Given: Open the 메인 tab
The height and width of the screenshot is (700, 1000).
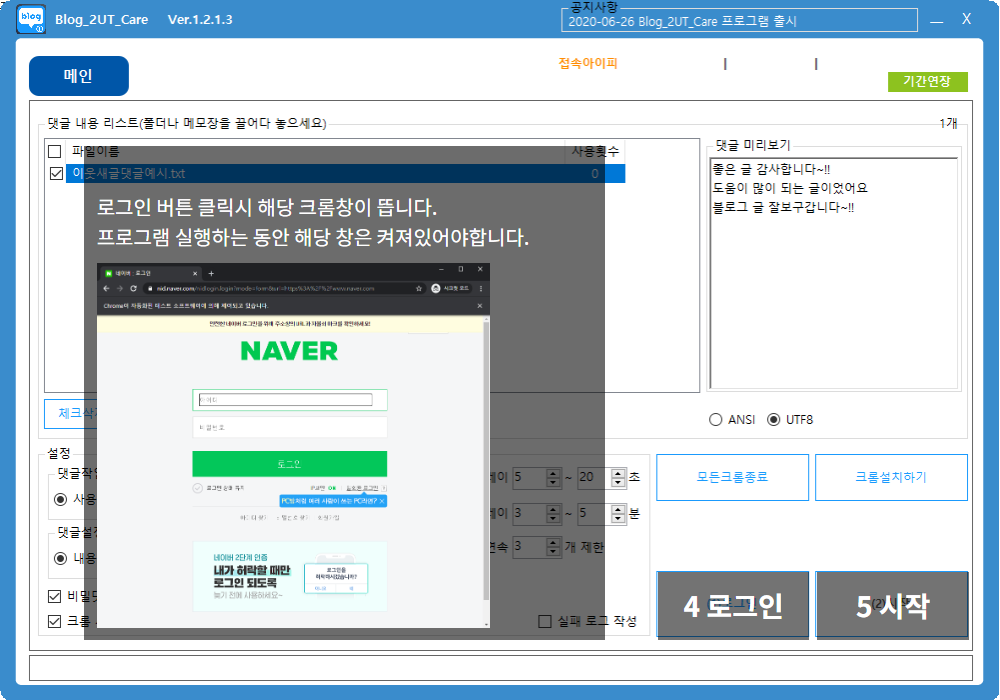Looking at the screenshot, I should click(78, 76).
